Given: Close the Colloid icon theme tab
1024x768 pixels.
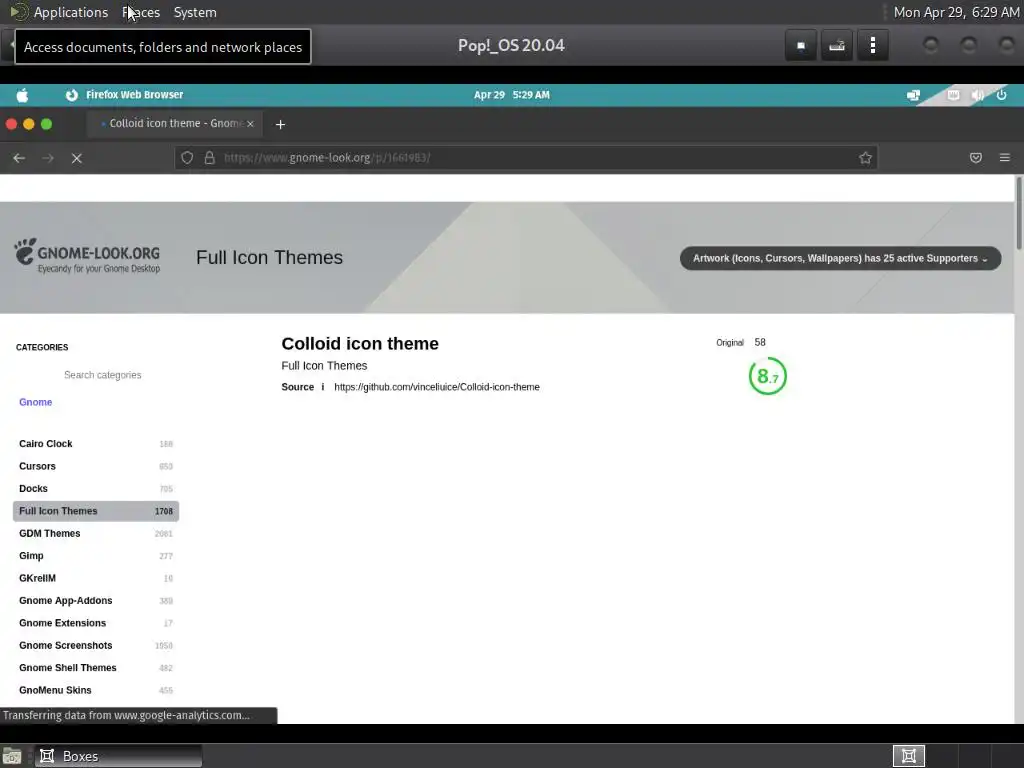Looking at the screenshot, I should pyautogui.click(x=250, y=123).
